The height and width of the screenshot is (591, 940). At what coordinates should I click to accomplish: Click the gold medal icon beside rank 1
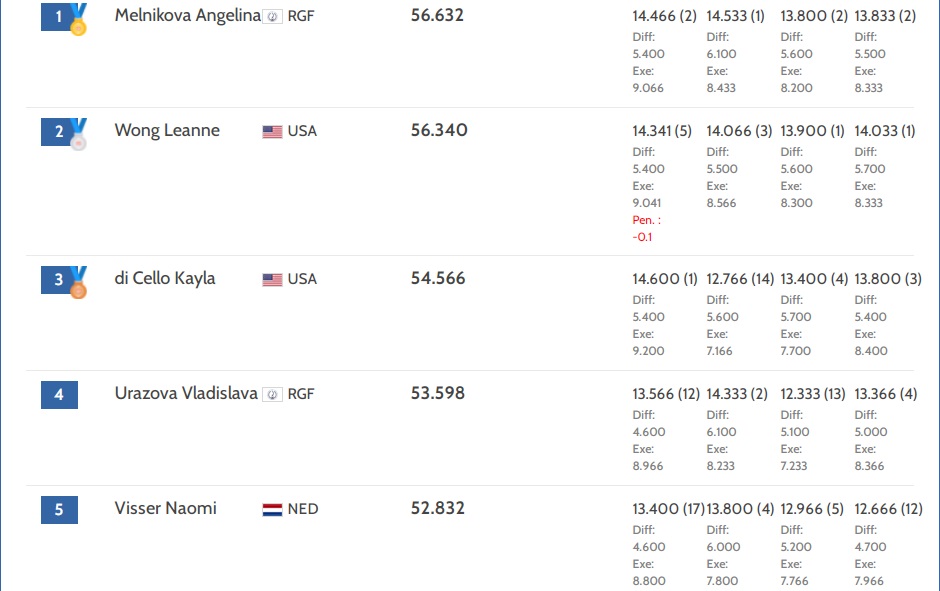pos(78,19)
